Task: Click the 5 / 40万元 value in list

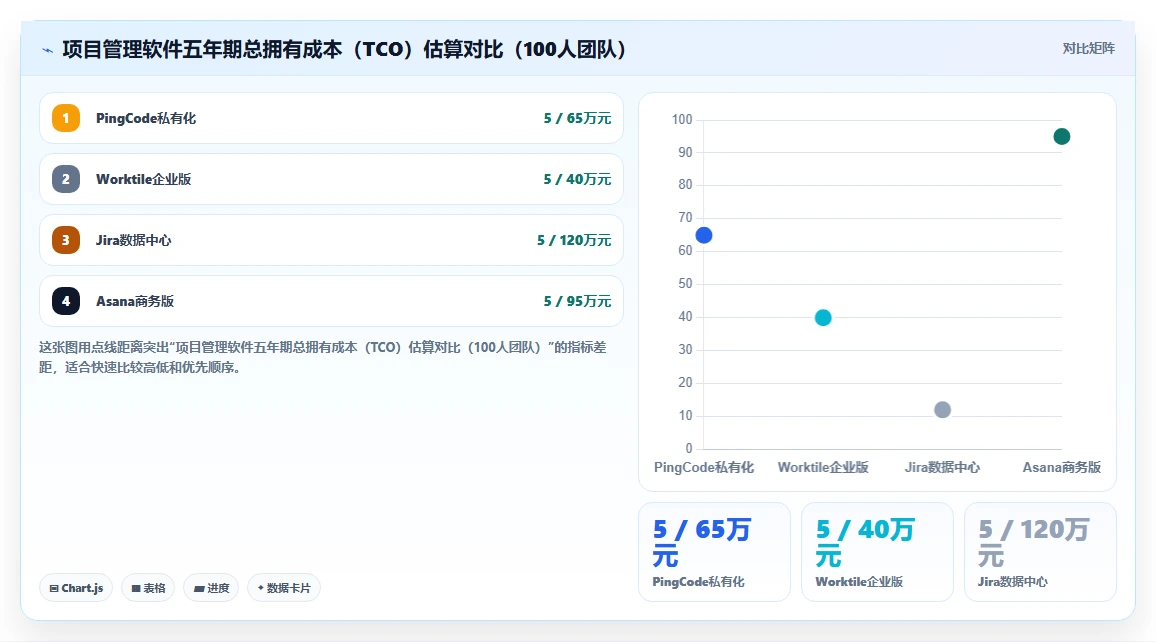Action: 577,179
